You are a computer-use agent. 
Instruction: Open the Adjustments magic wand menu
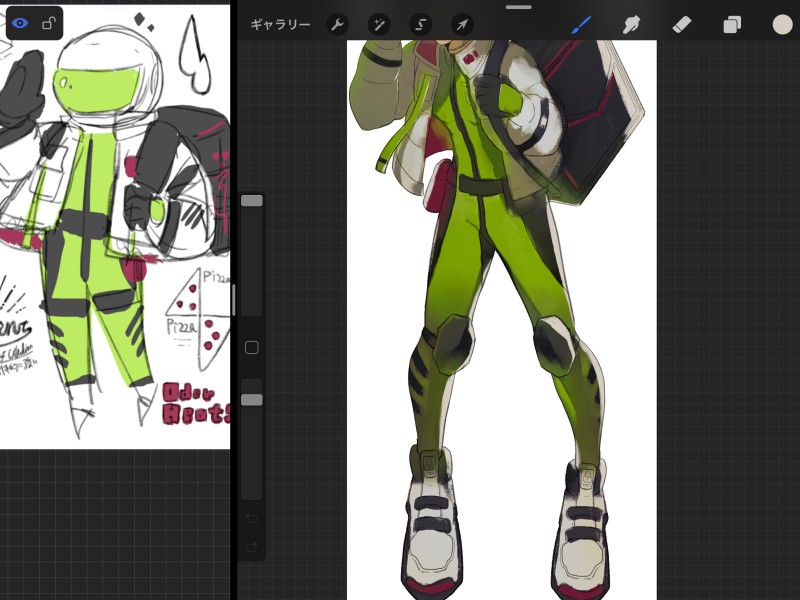[x=379, y=24]
